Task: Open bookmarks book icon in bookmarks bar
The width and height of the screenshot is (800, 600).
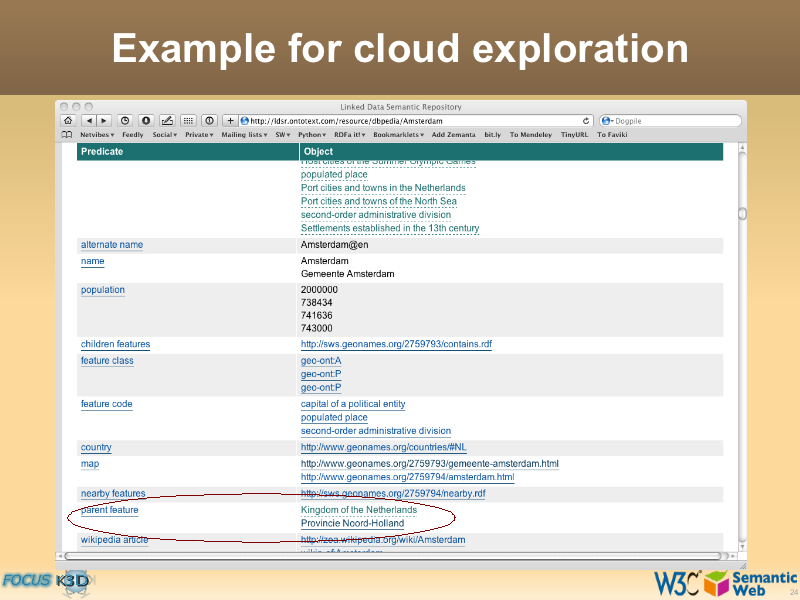Action: (67, 134)
